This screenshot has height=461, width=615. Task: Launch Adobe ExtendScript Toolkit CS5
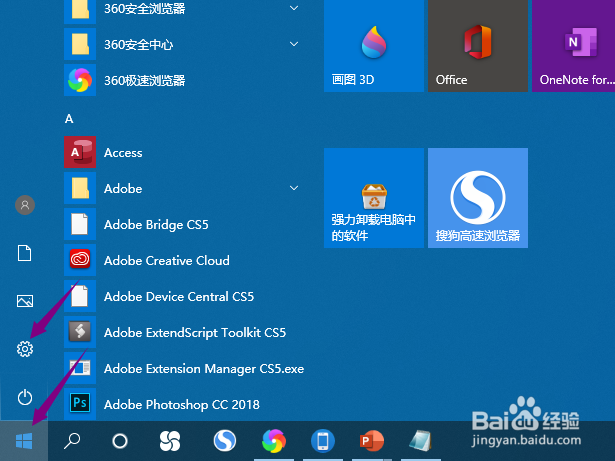click(185, 332)
